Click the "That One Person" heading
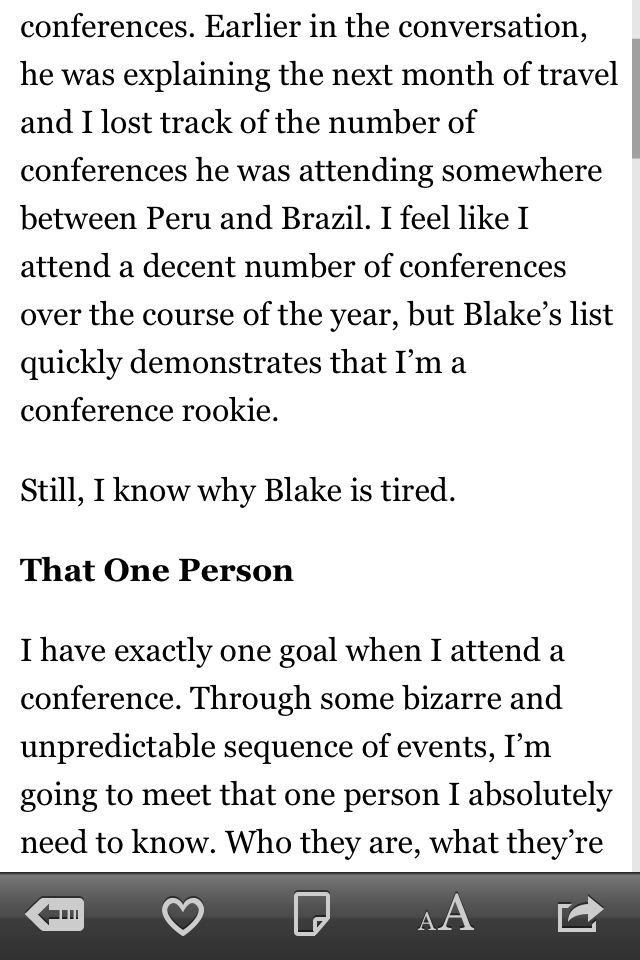The height and width of the screenshot is (960, 640). 157,571
